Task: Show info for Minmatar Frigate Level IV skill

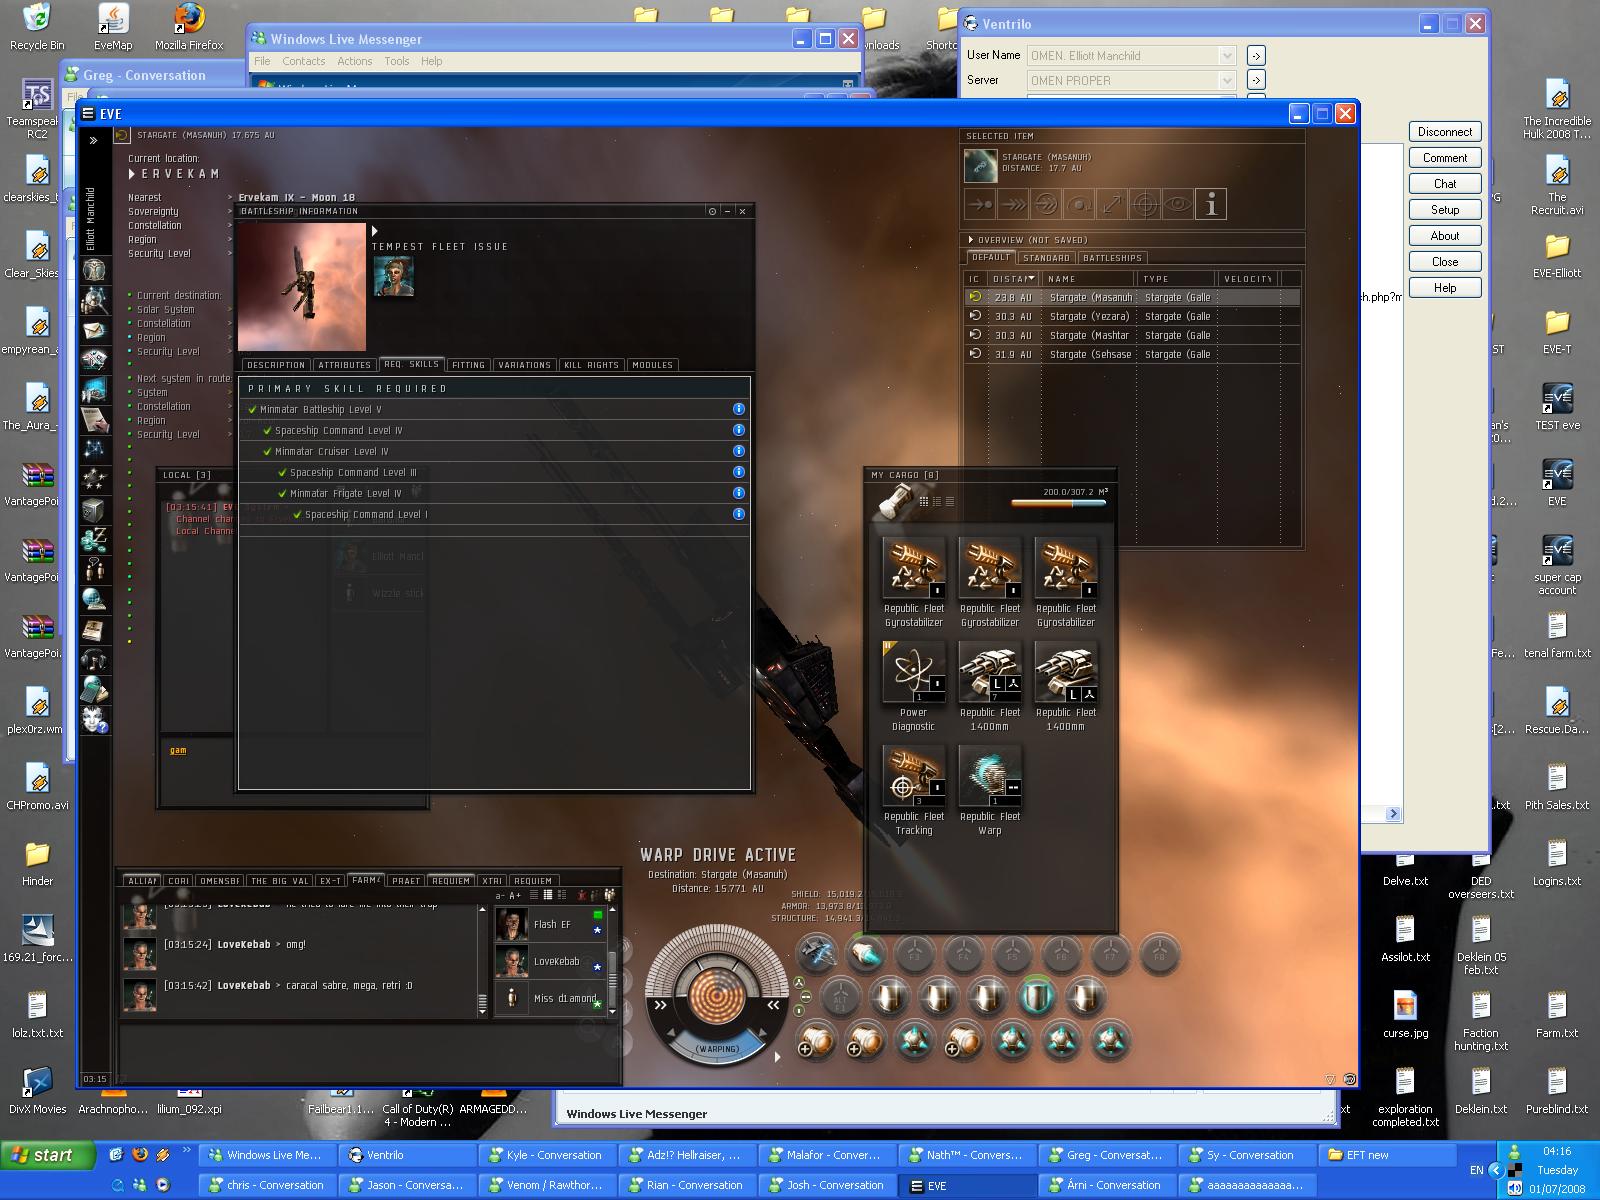Action: pyautogui.click(x=739, y=493)
